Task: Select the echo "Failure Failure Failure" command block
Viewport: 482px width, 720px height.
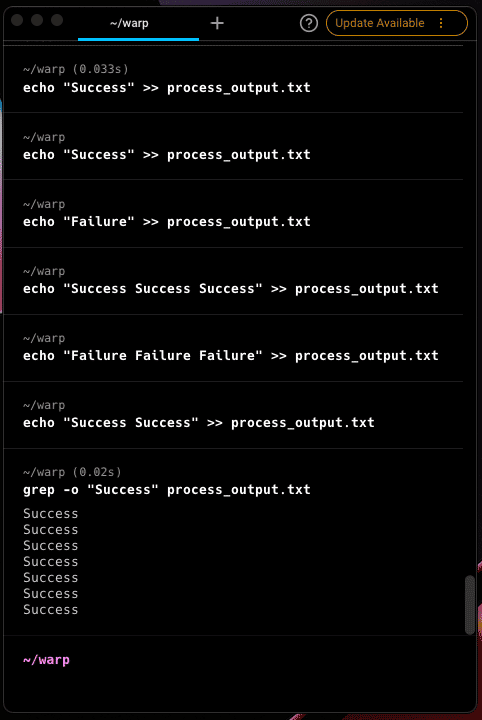Action: [233, 348]
